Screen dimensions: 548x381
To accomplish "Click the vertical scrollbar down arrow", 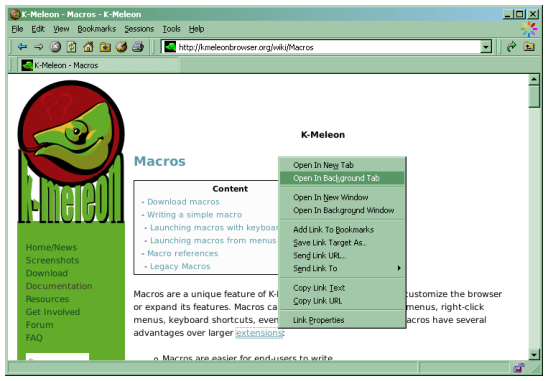I will tap(534, 354).
